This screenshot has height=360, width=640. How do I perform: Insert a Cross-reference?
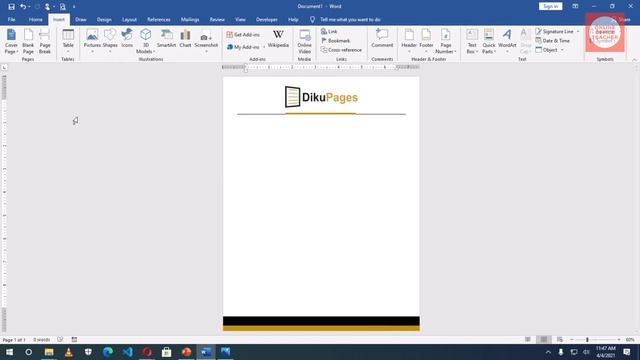[x=341, y=50]
